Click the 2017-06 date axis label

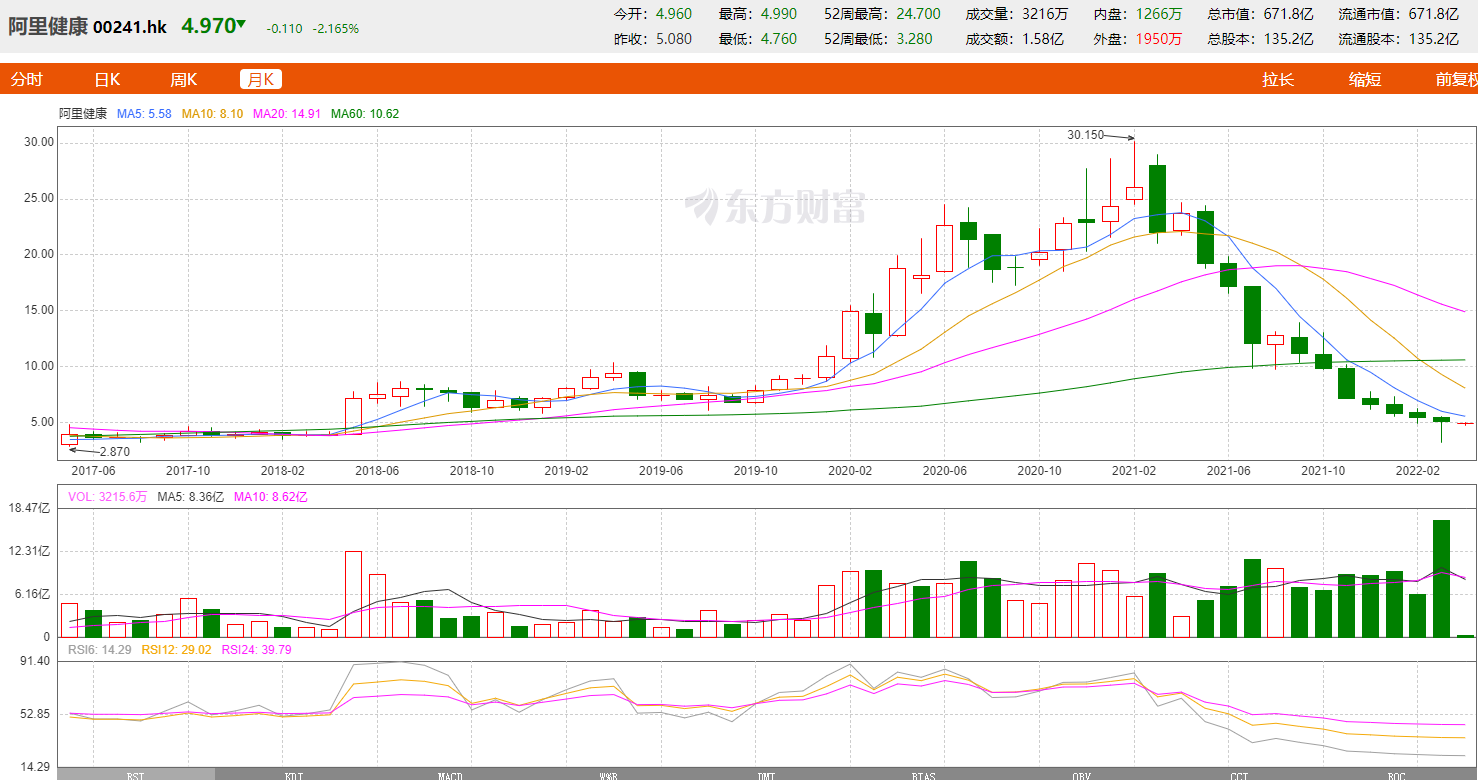pyautogui.click(x=94, y=471)
